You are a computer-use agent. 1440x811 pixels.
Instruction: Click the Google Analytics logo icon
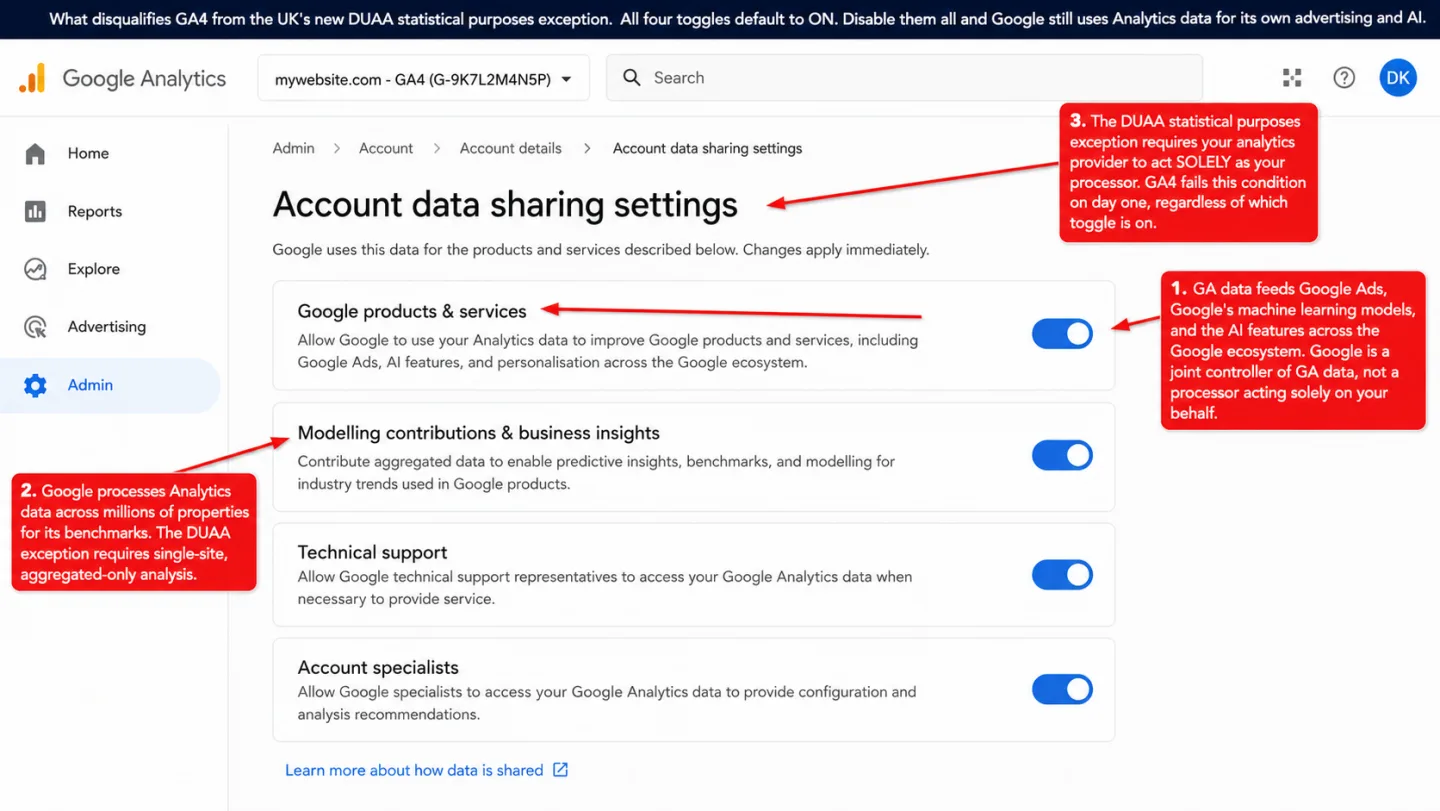coord(32,78)
